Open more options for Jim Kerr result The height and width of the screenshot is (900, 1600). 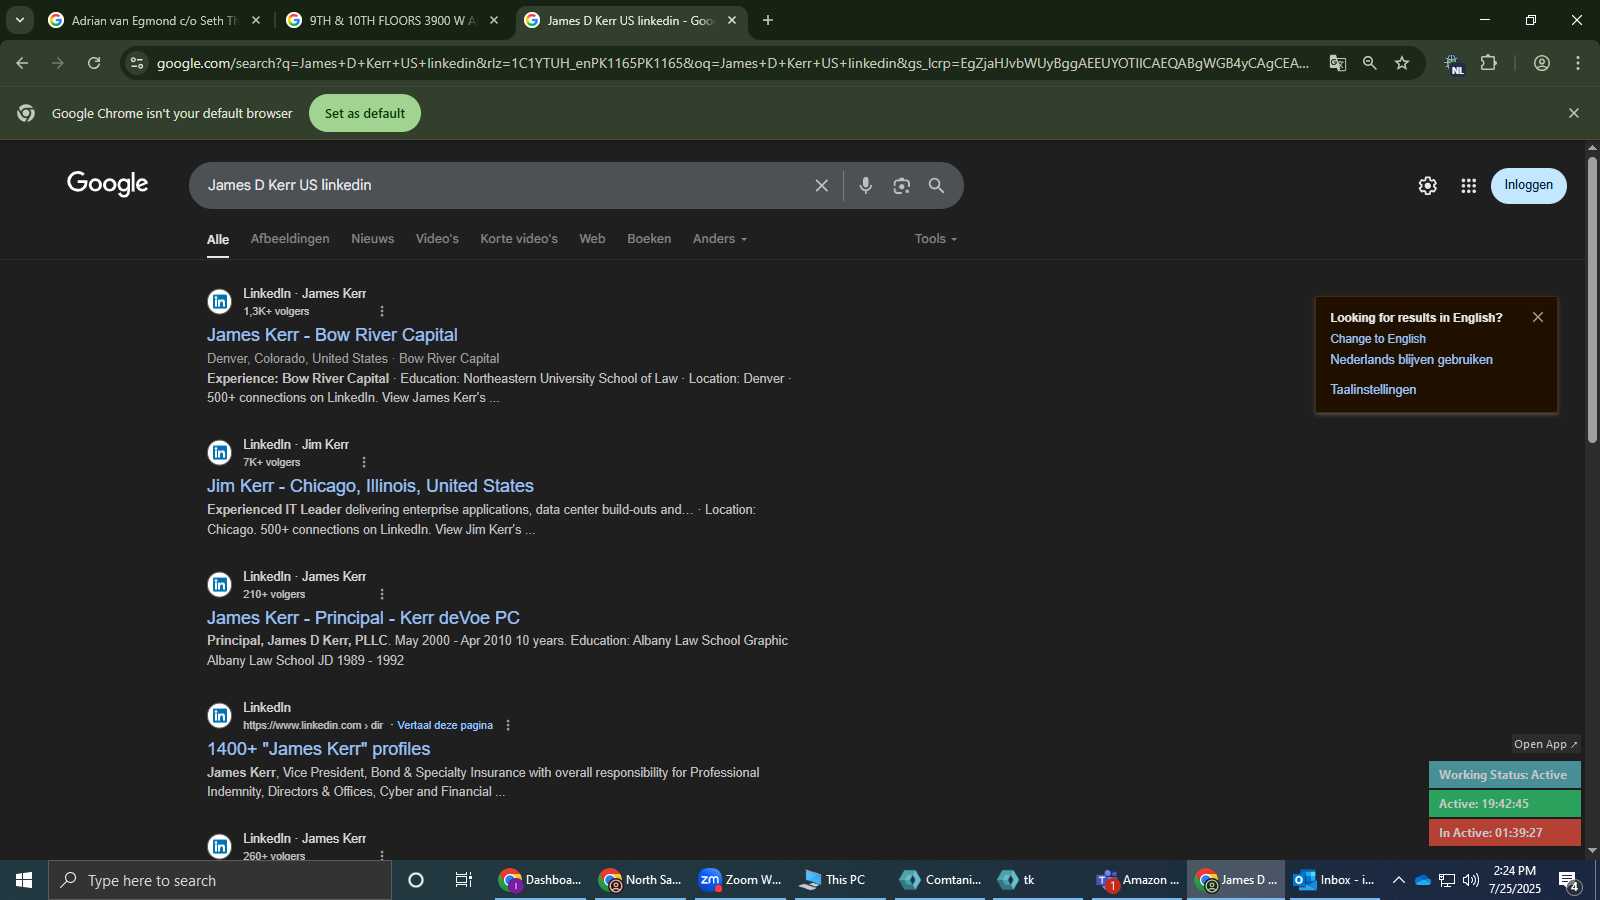[x=364, y=462]
